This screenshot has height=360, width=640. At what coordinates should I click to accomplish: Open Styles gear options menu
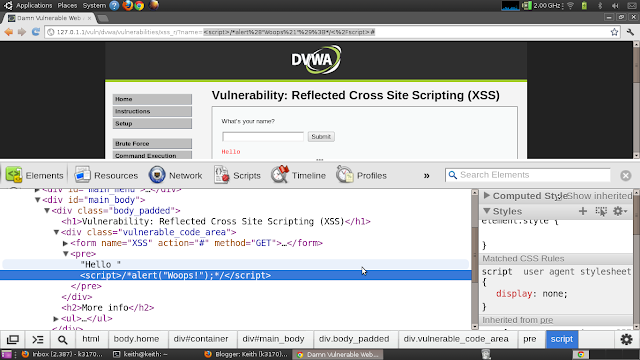point(620,211)
